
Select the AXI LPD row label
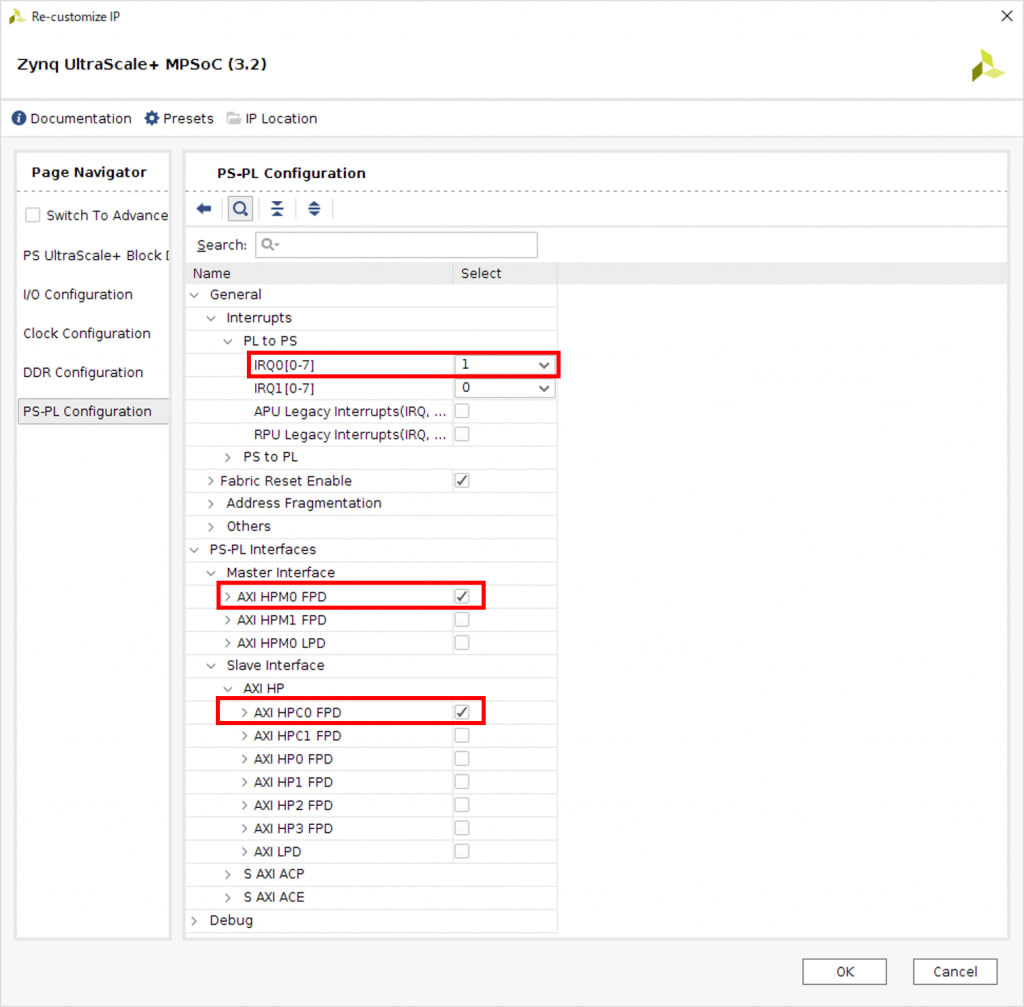click(x=278, y=851)
